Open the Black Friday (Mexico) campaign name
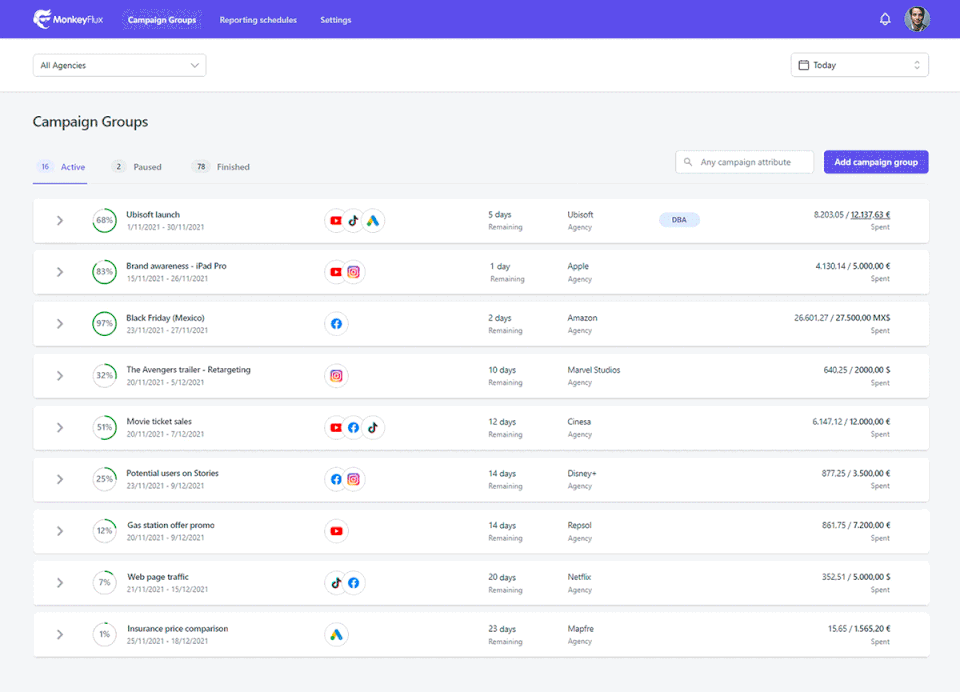The image size is (960, 692). click(x=165, y=318)
